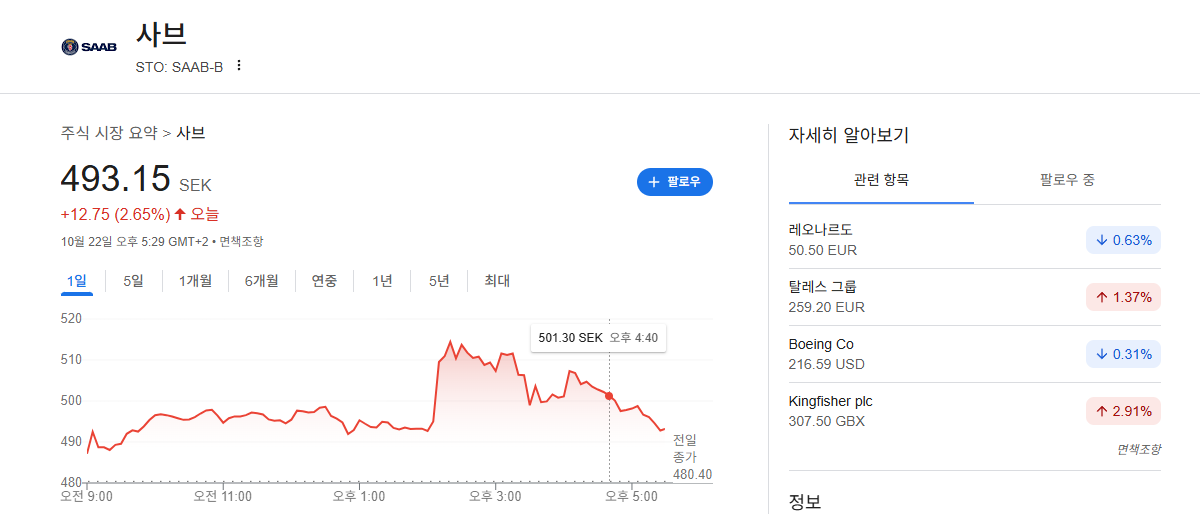Click the SAAB company logo

[89, 47]
